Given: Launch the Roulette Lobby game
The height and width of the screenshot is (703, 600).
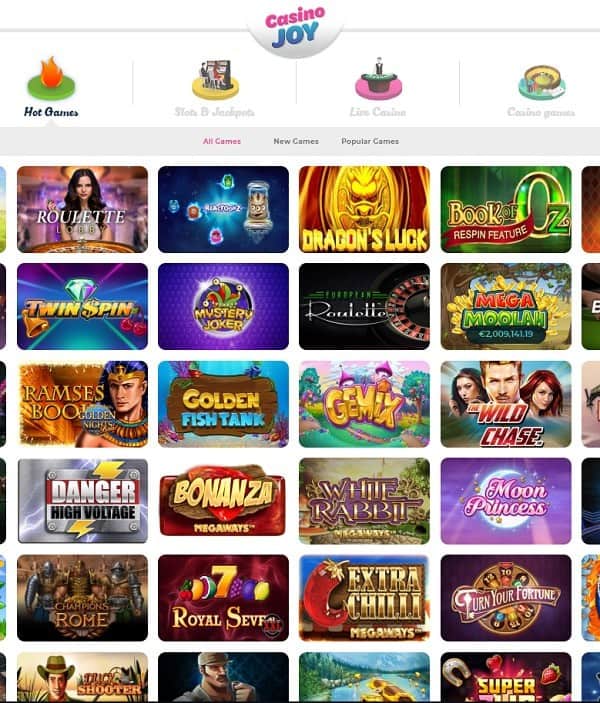Looking at the screenshot, I should (x=83, y=209).
